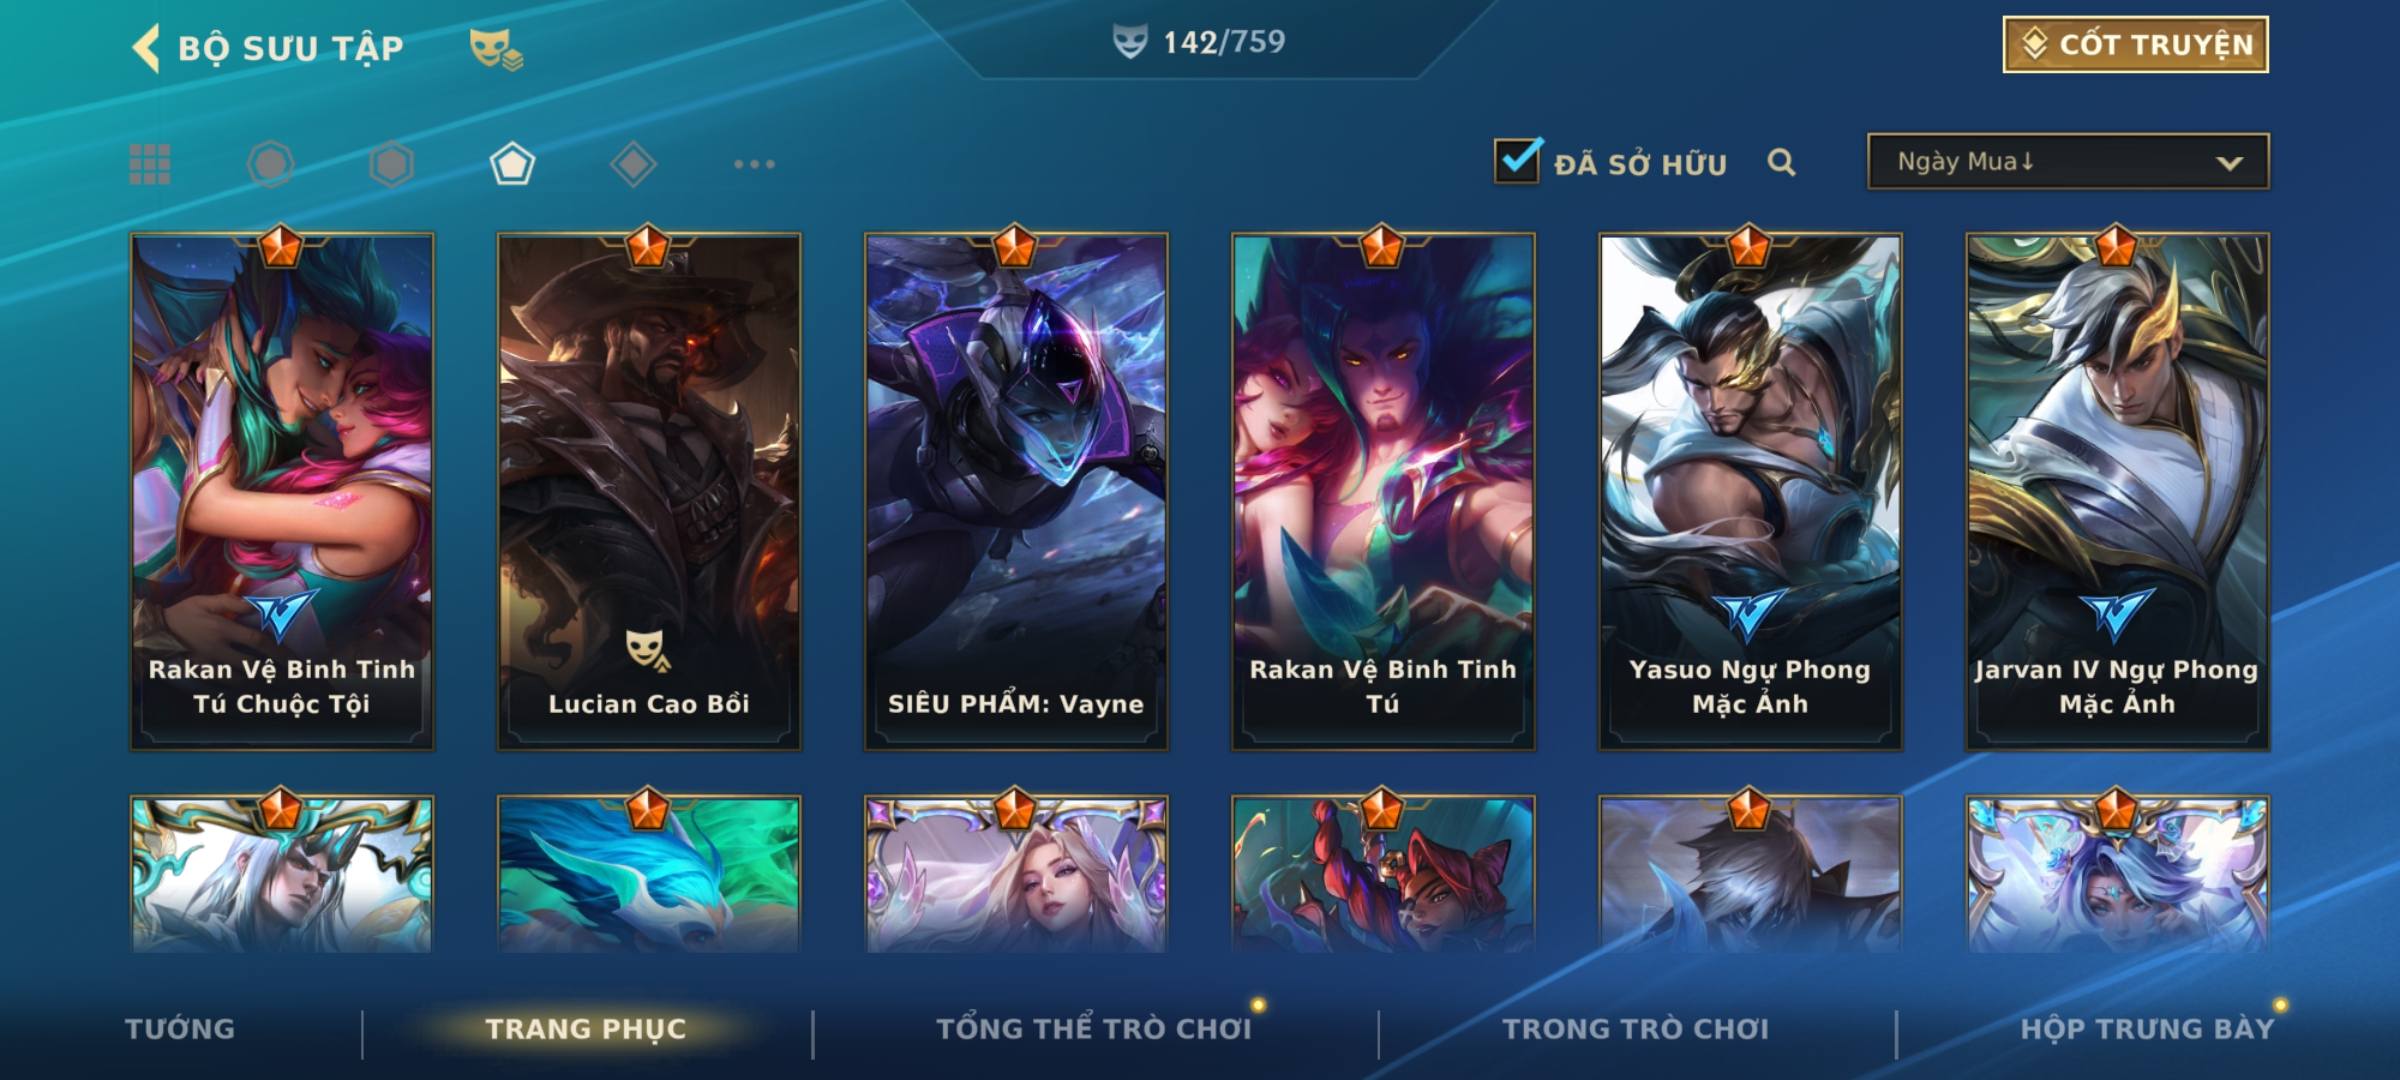Image resolution: width=2400 pixels, height=1080 pixels.
Task: Click the Cốt Truyện button
Action: click(2136, 45)
